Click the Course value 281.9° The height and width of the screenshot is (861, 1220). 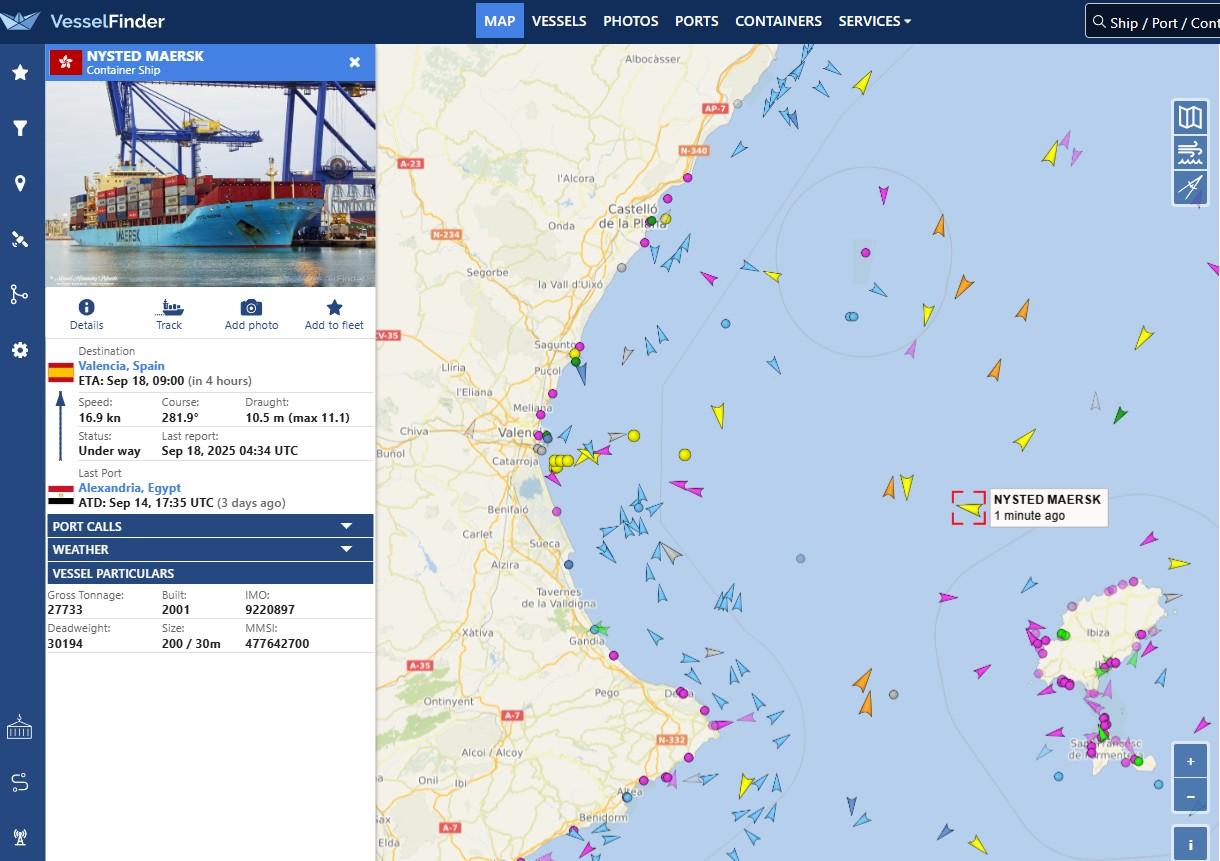click(x=181, y=418)
